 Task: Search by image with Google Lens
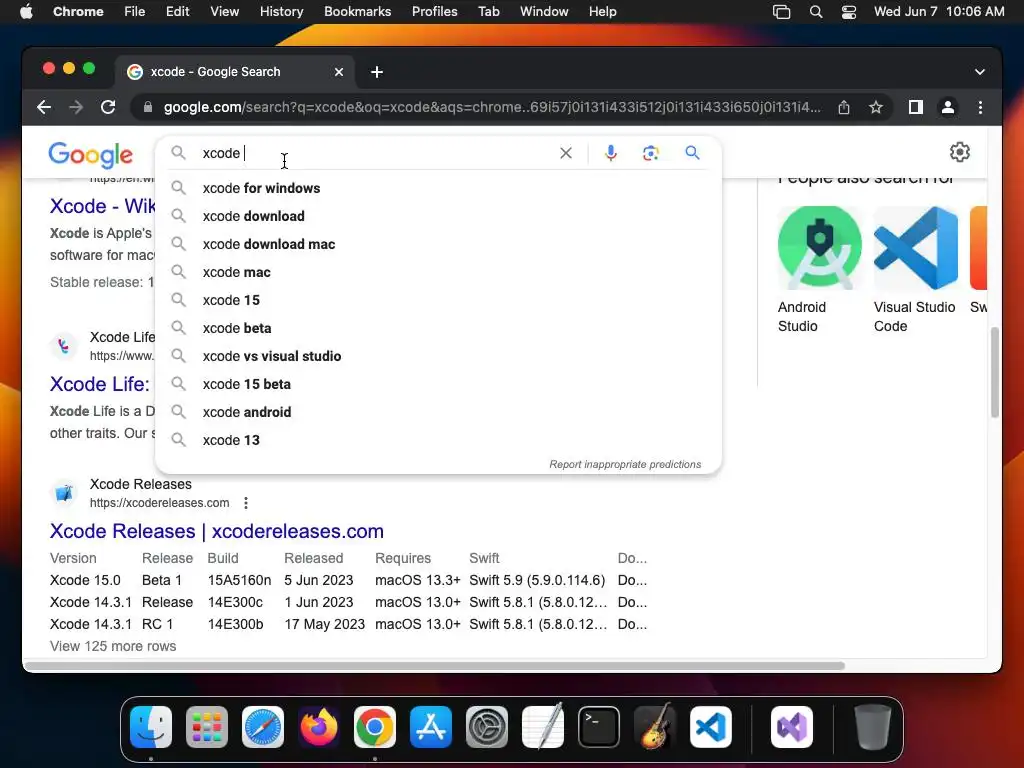650,153
